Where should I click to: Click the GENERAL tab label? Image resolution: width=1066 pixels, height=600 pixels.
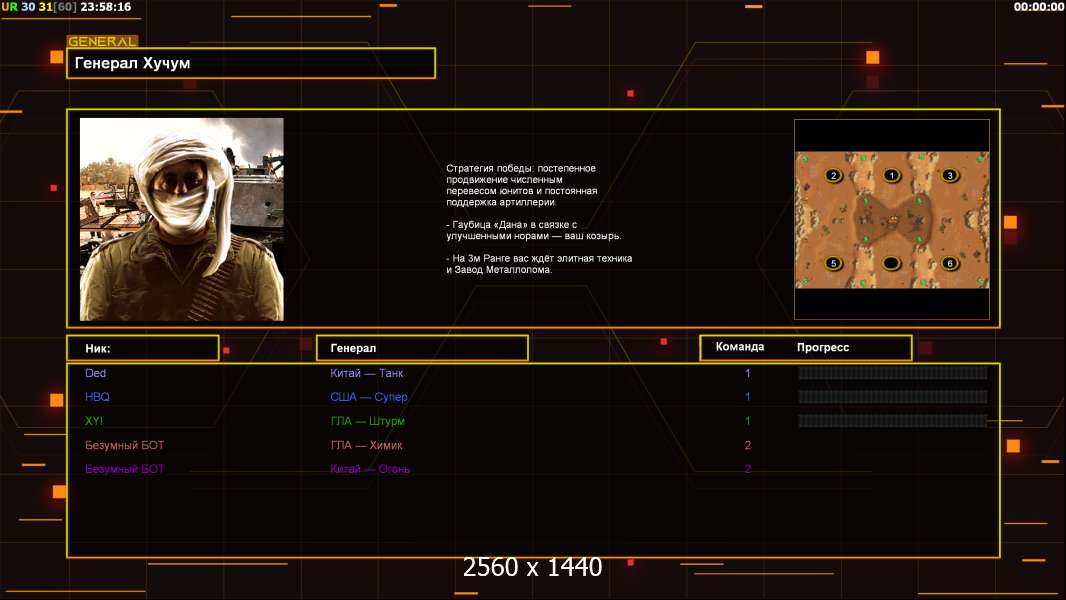102,42
